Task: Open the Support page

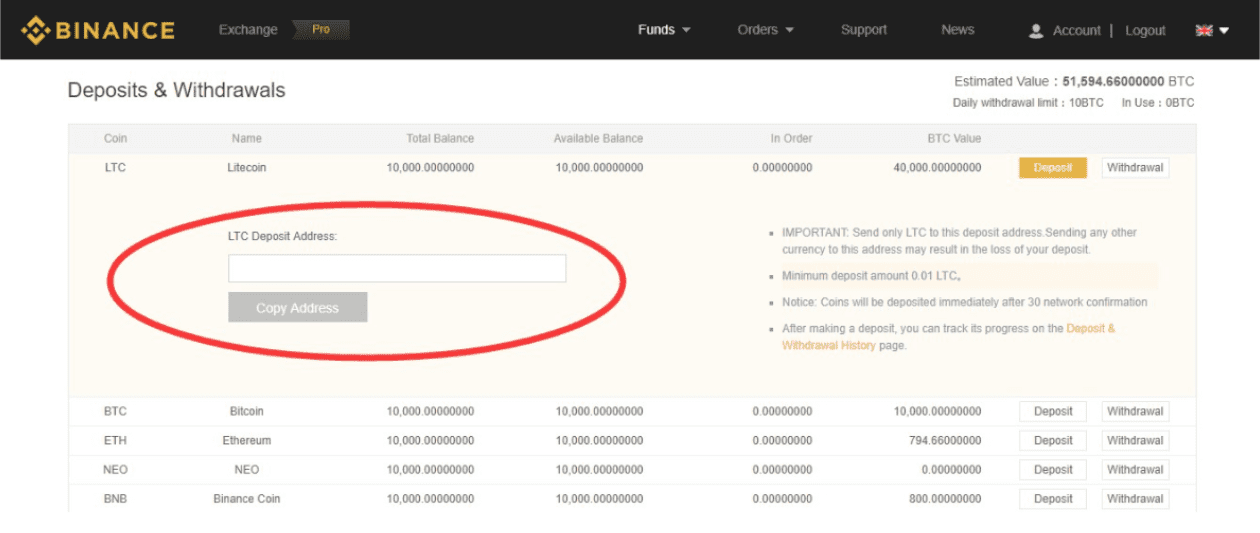Action: coord(863,30)
